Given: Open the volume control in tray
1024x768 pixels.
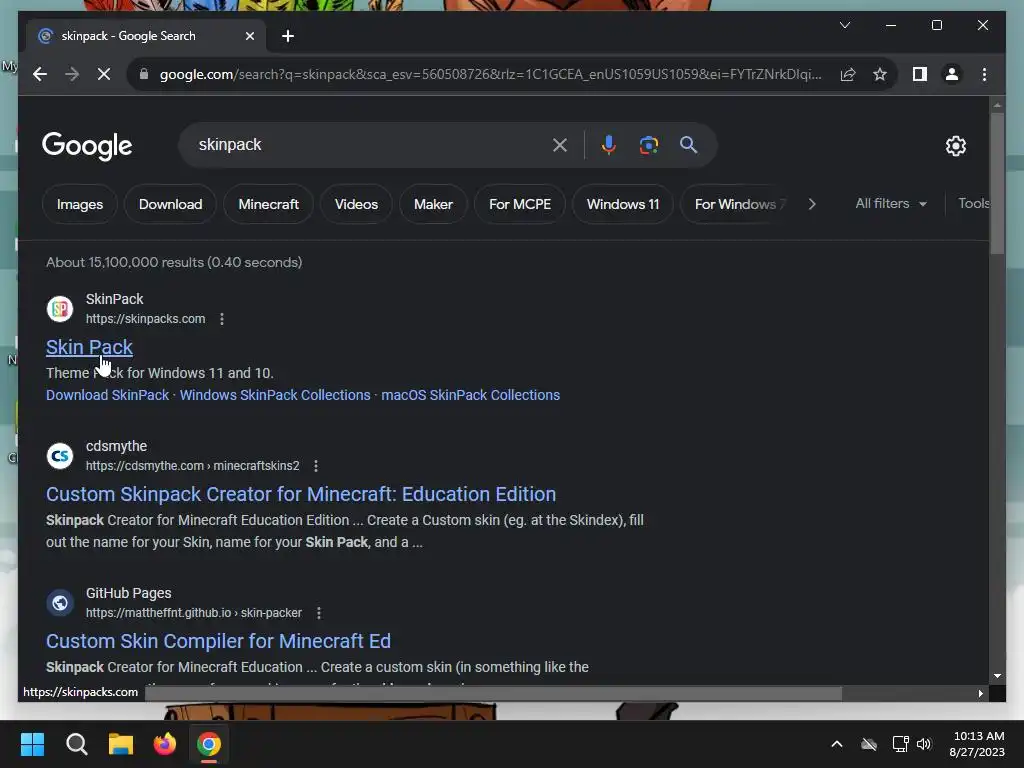Looking at the screenshot, I should click(924, 744).
